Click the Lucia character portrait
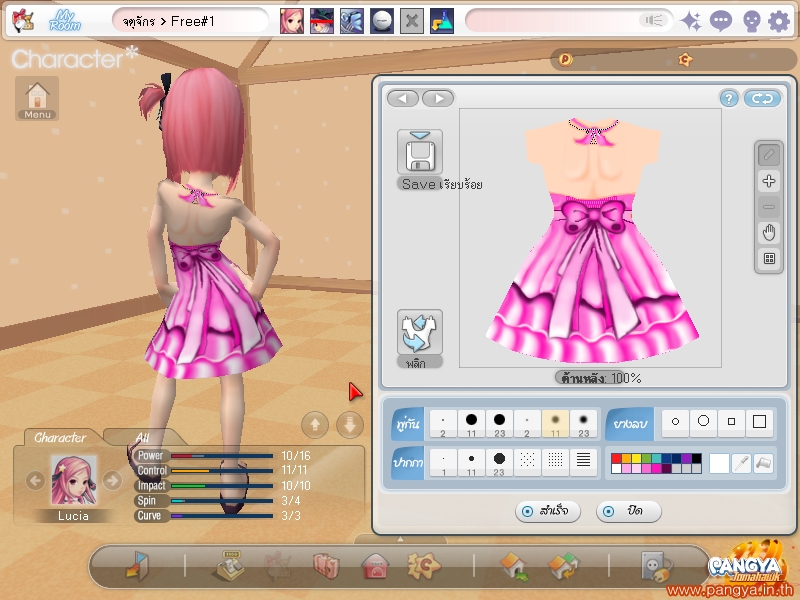Screen dimensions: 800x600 click(73, 481)
